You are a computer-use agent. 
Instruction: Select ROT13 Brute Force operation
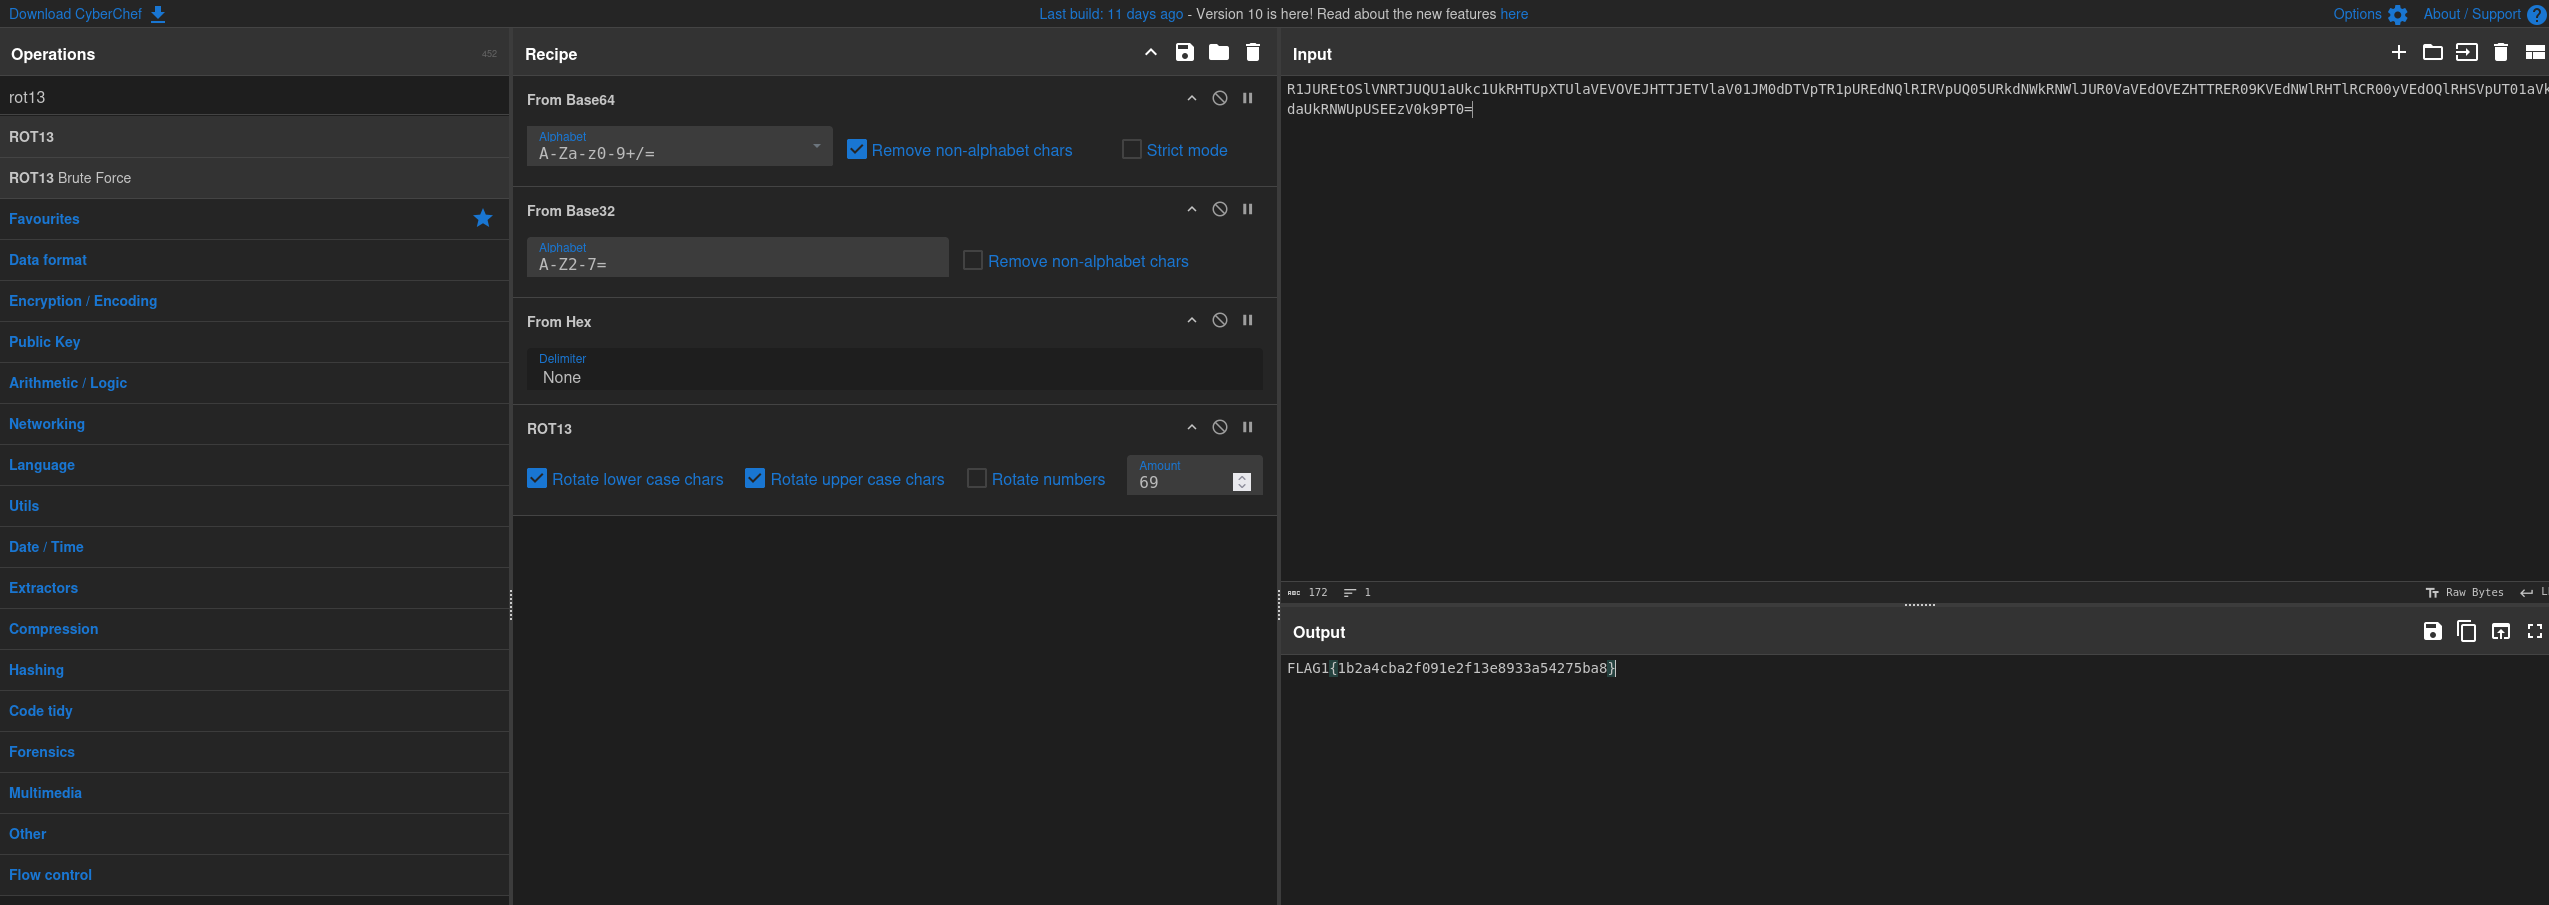pyautogui.click(x=254, y=178)
